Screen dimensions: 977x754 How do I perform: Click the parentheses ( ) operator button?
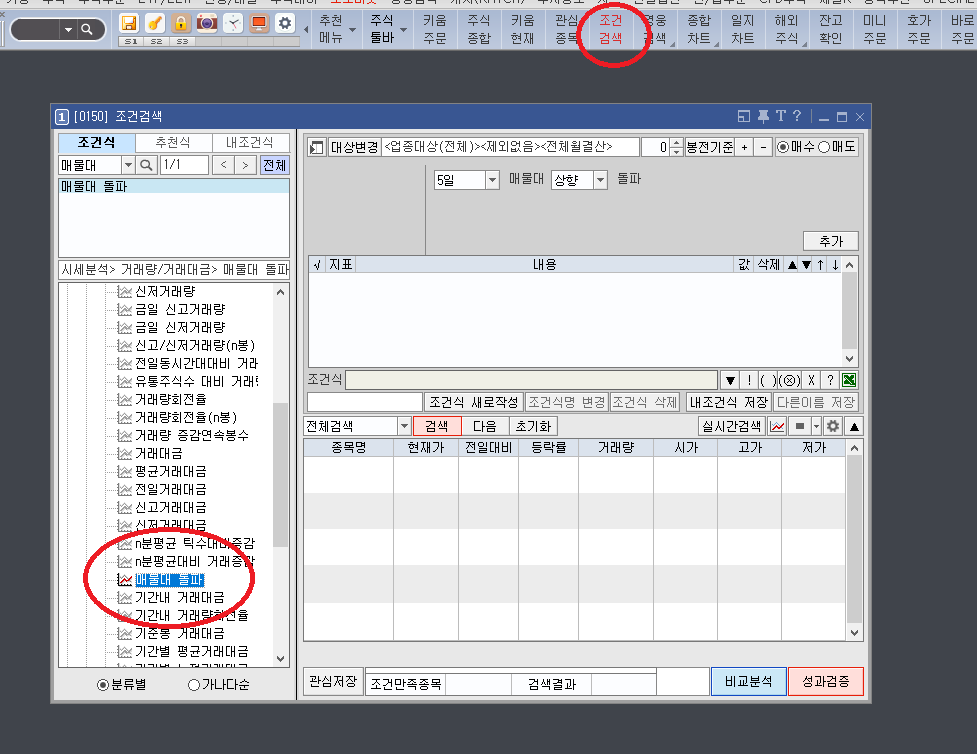click(x=768, y=380)
